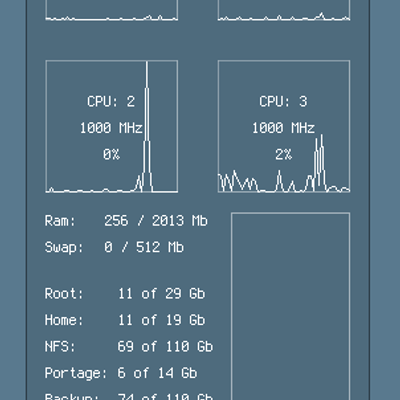Screen dimensions: 400x400
Task: Select the 11 of 29 Gb Root usage
Action: (x=162, y=294)
